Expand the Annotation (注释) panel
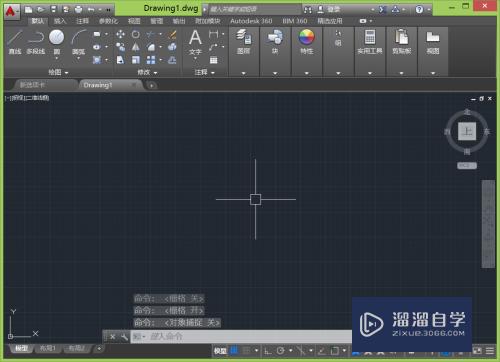Screen dimensions: 500x362 tap(204, 72)
